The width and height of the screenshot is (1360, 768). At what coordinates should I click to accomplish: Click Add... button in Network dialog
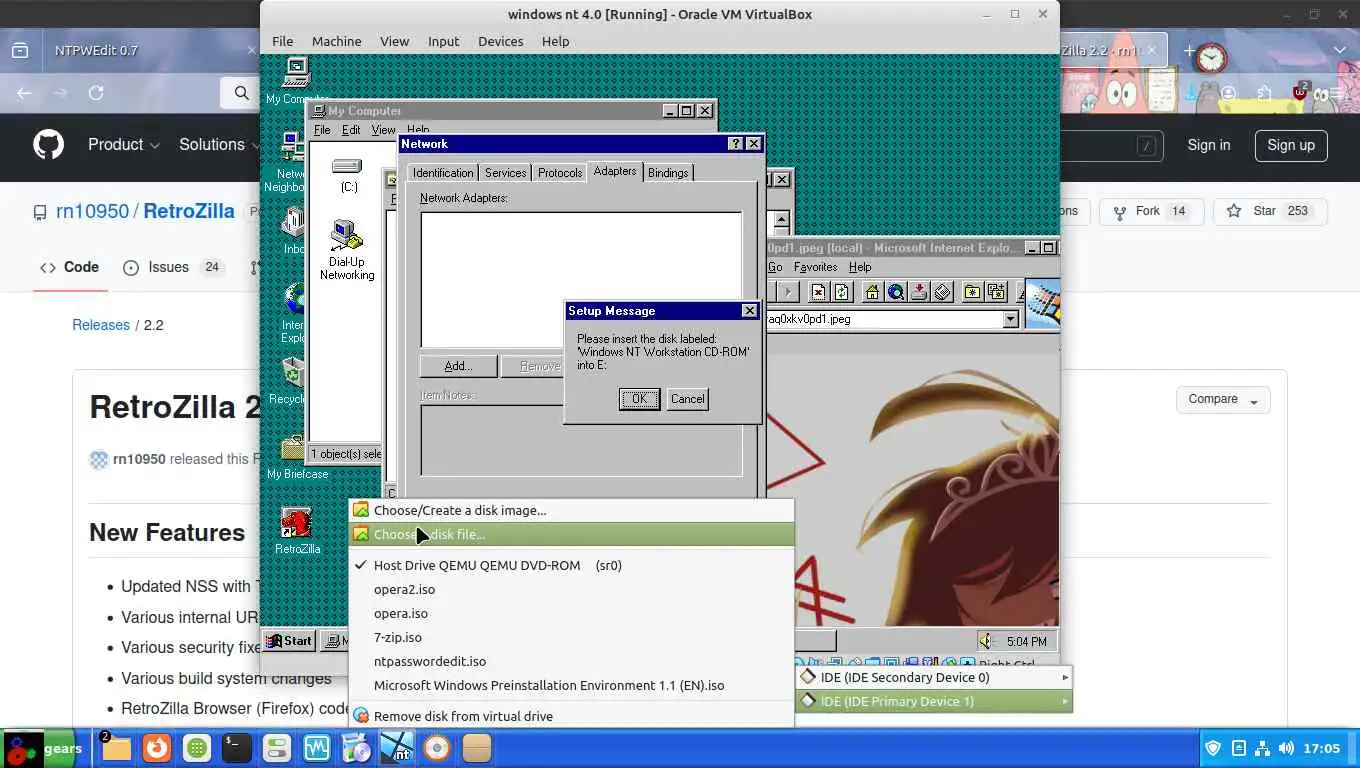point(458,366)
